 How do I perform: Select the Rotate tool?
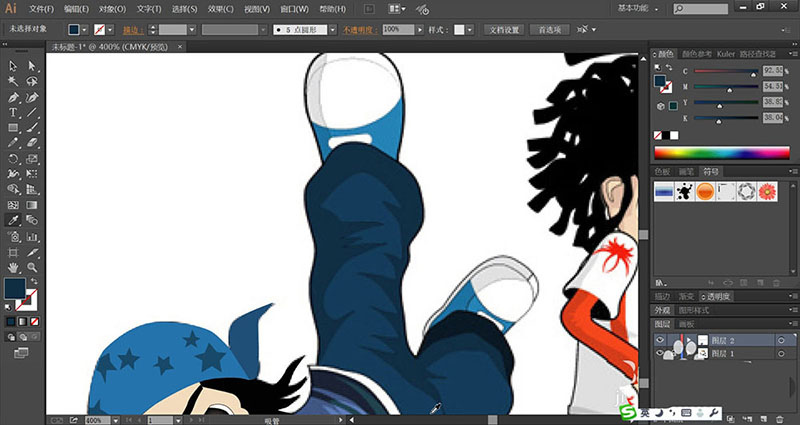point(13,159)
